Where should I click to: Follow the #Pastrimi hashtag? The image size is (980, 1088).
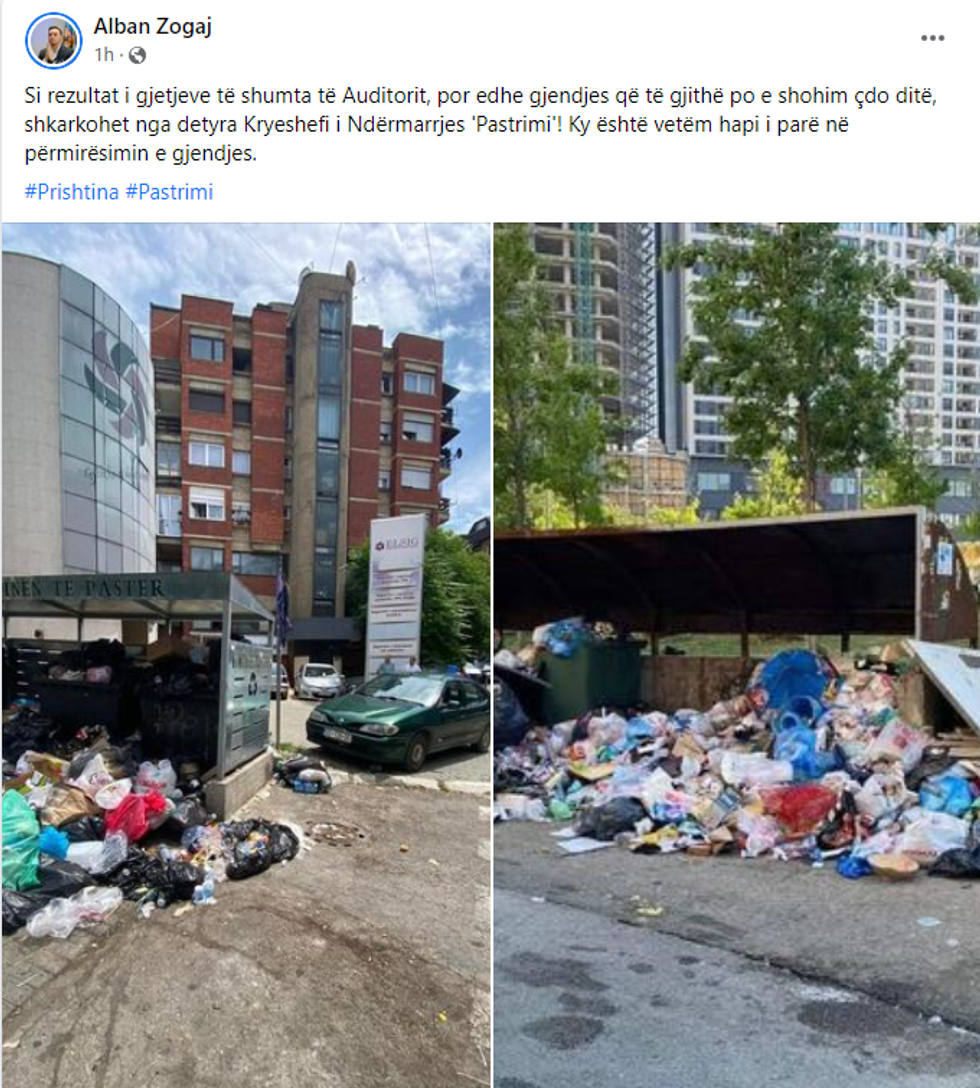click(169, 192)
